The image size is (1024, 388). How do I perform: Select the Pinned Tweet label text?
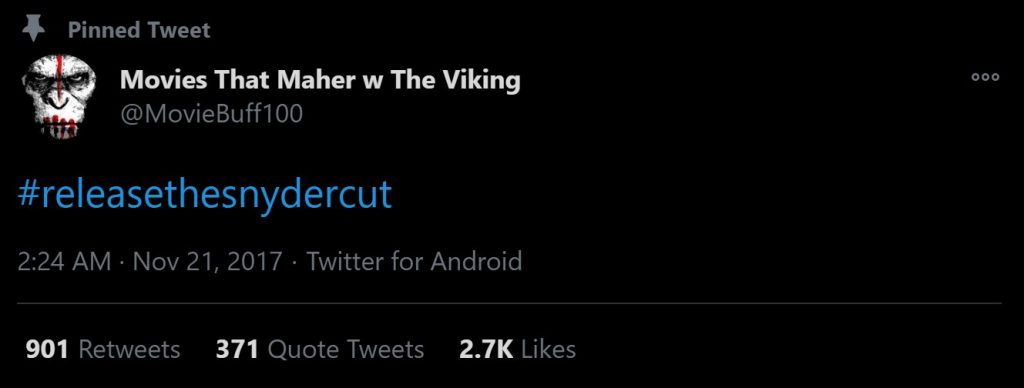(x=139, y=30)
